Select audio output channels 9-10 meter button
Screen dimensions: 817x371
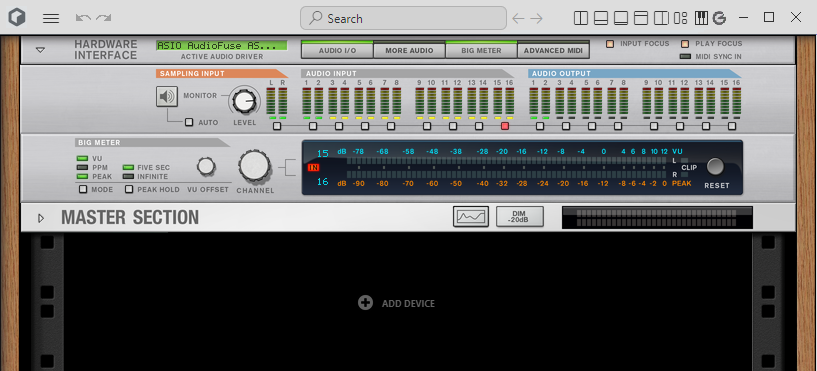click(x=654, y=126)
